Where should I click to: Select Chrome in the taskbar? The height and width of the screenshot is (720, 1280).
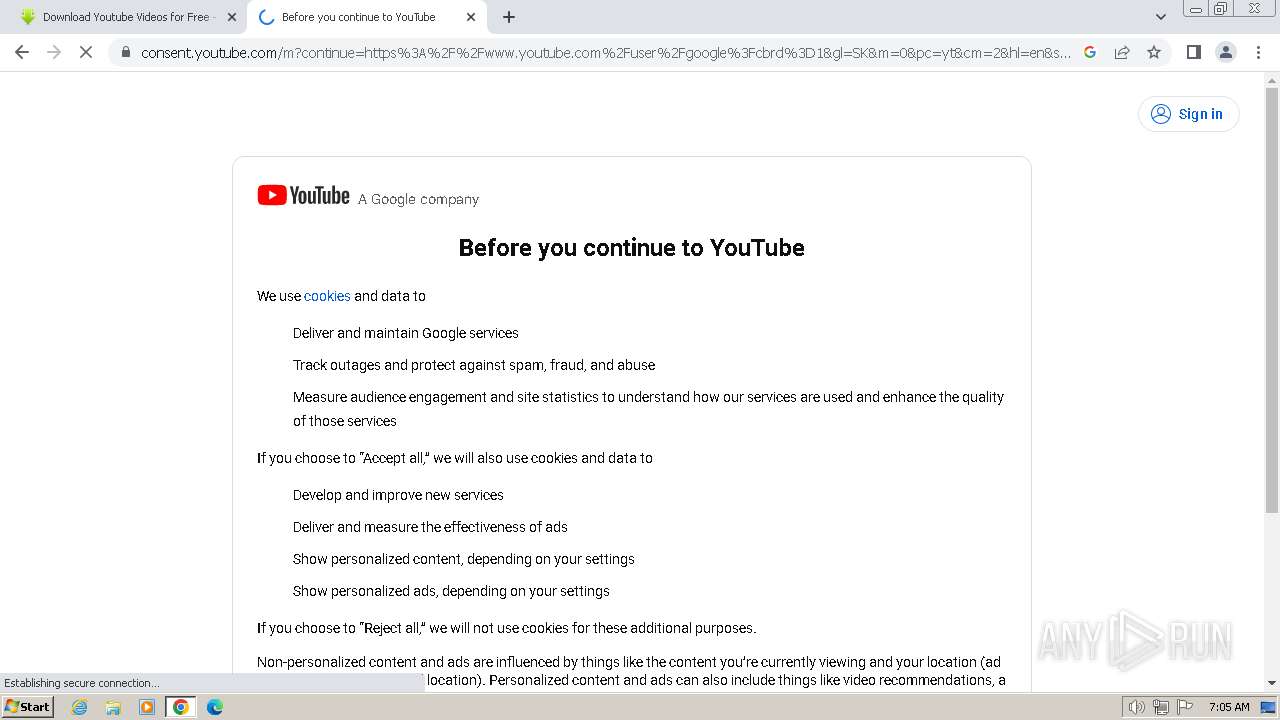pyautogui.click(x=180, y=707)
